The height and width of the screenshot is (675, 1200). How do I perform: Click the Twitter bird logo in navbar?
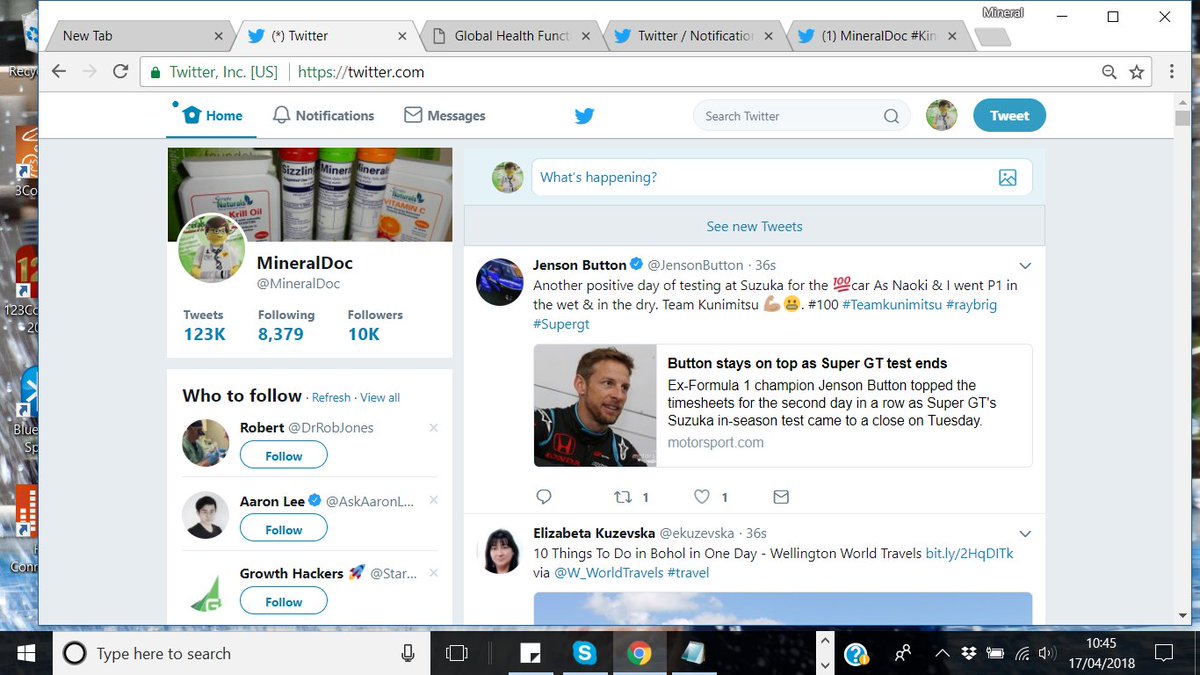(x=585, y=116)
